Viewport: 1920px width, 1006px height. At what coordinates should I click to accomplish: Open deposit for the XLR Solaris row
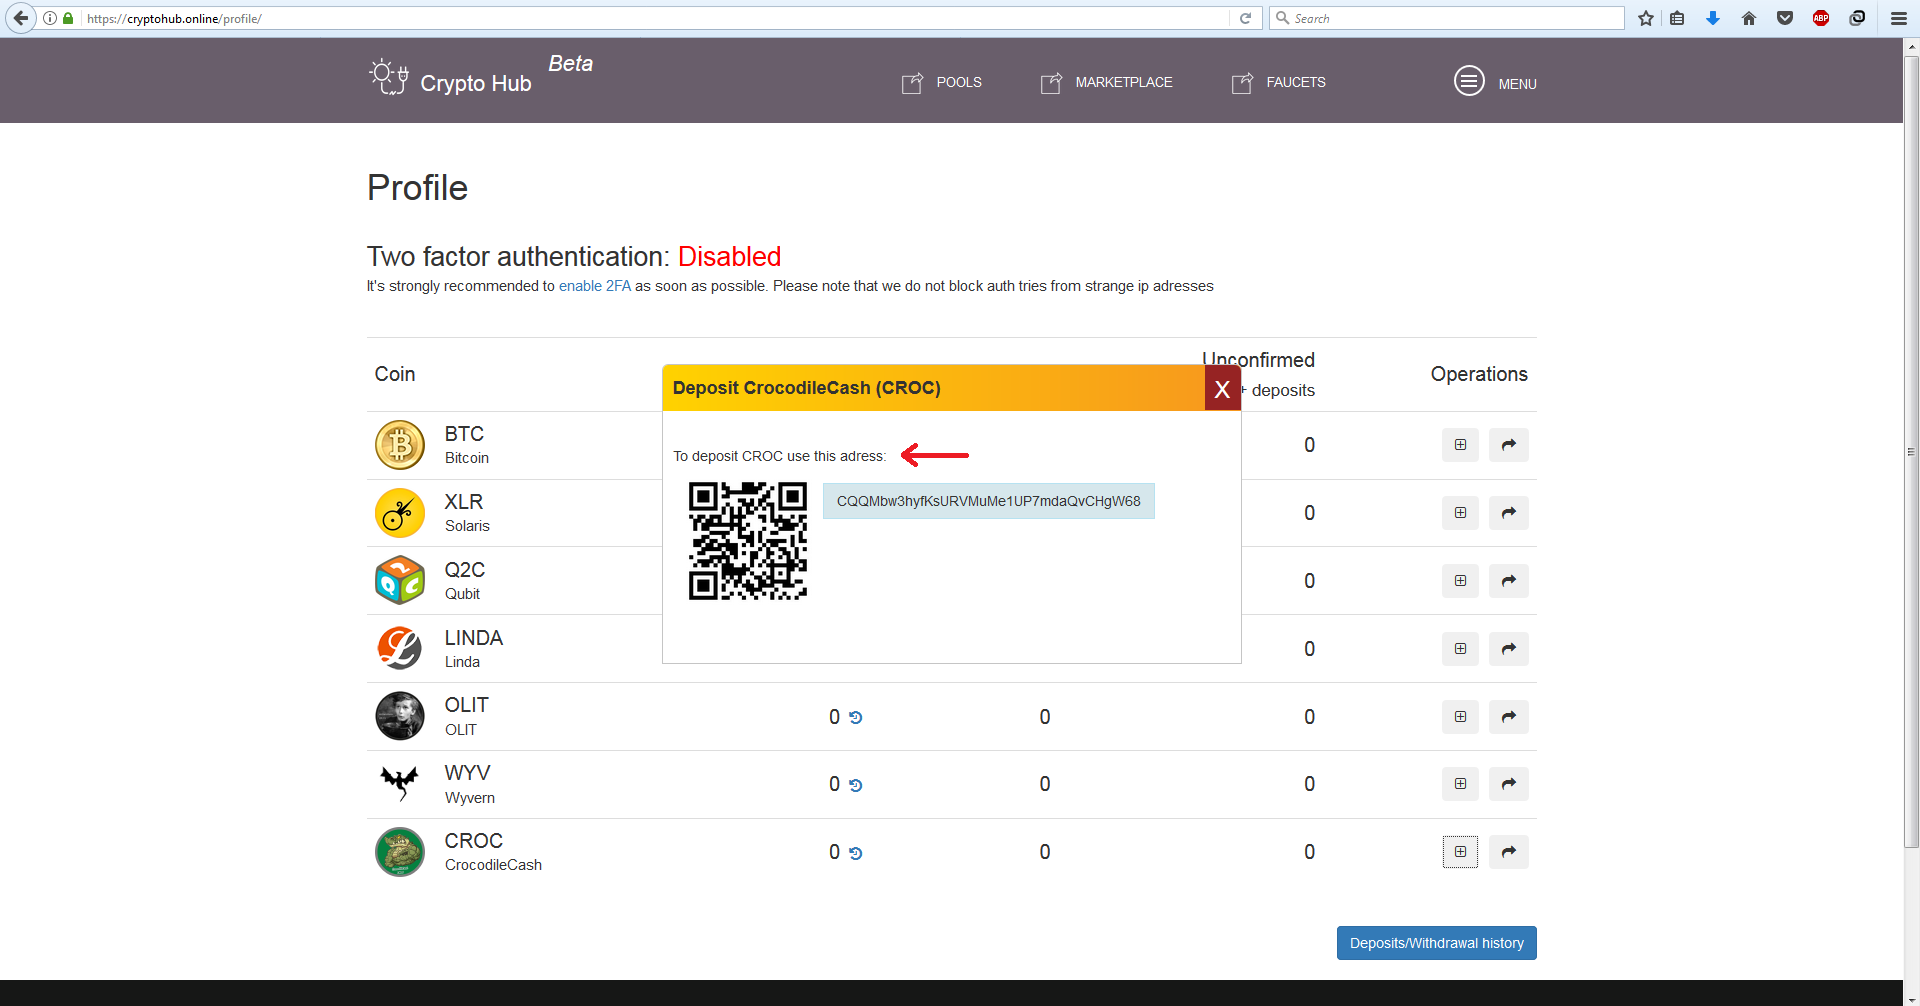1460,513
